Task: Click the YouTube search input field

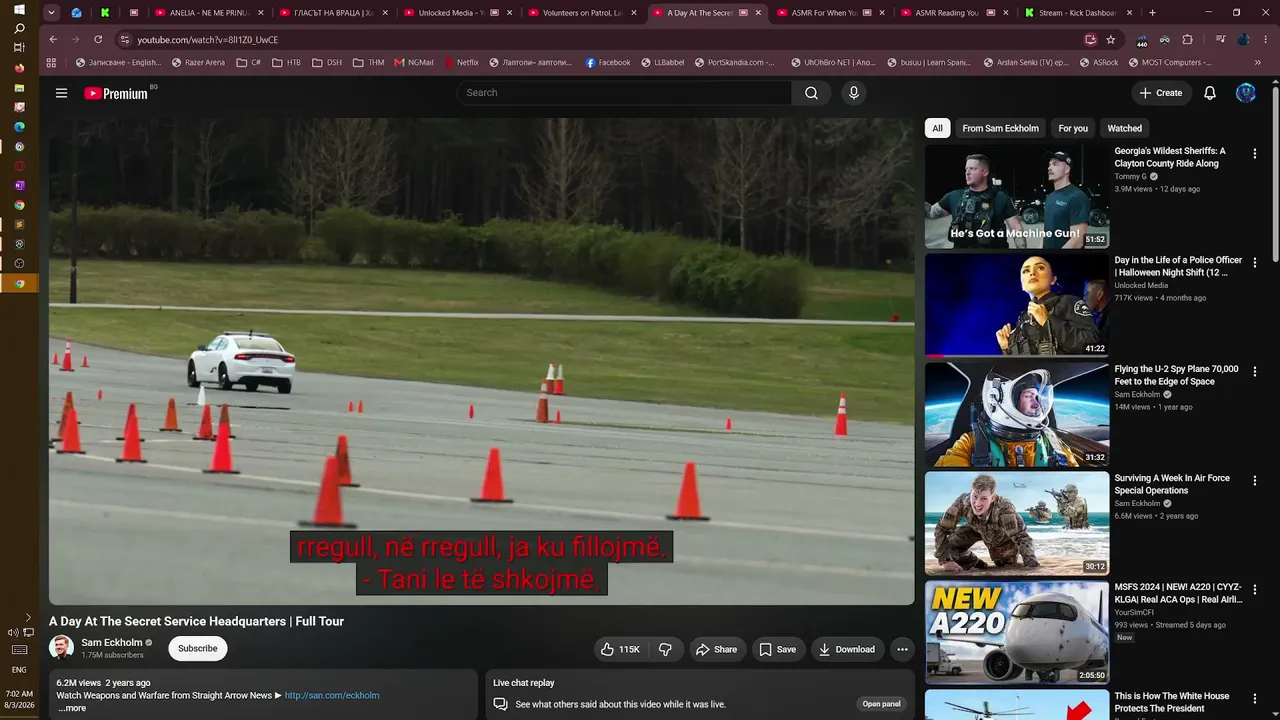Action: click(624, 93)
